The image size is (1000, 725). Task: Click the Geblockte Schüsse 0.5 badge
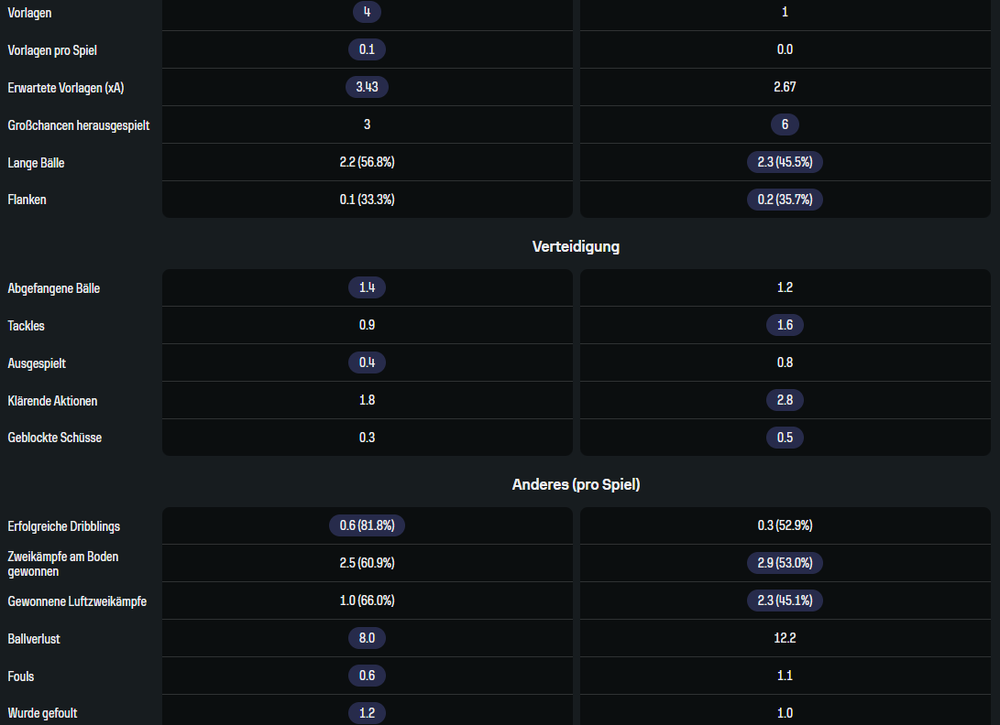(784, 437)
